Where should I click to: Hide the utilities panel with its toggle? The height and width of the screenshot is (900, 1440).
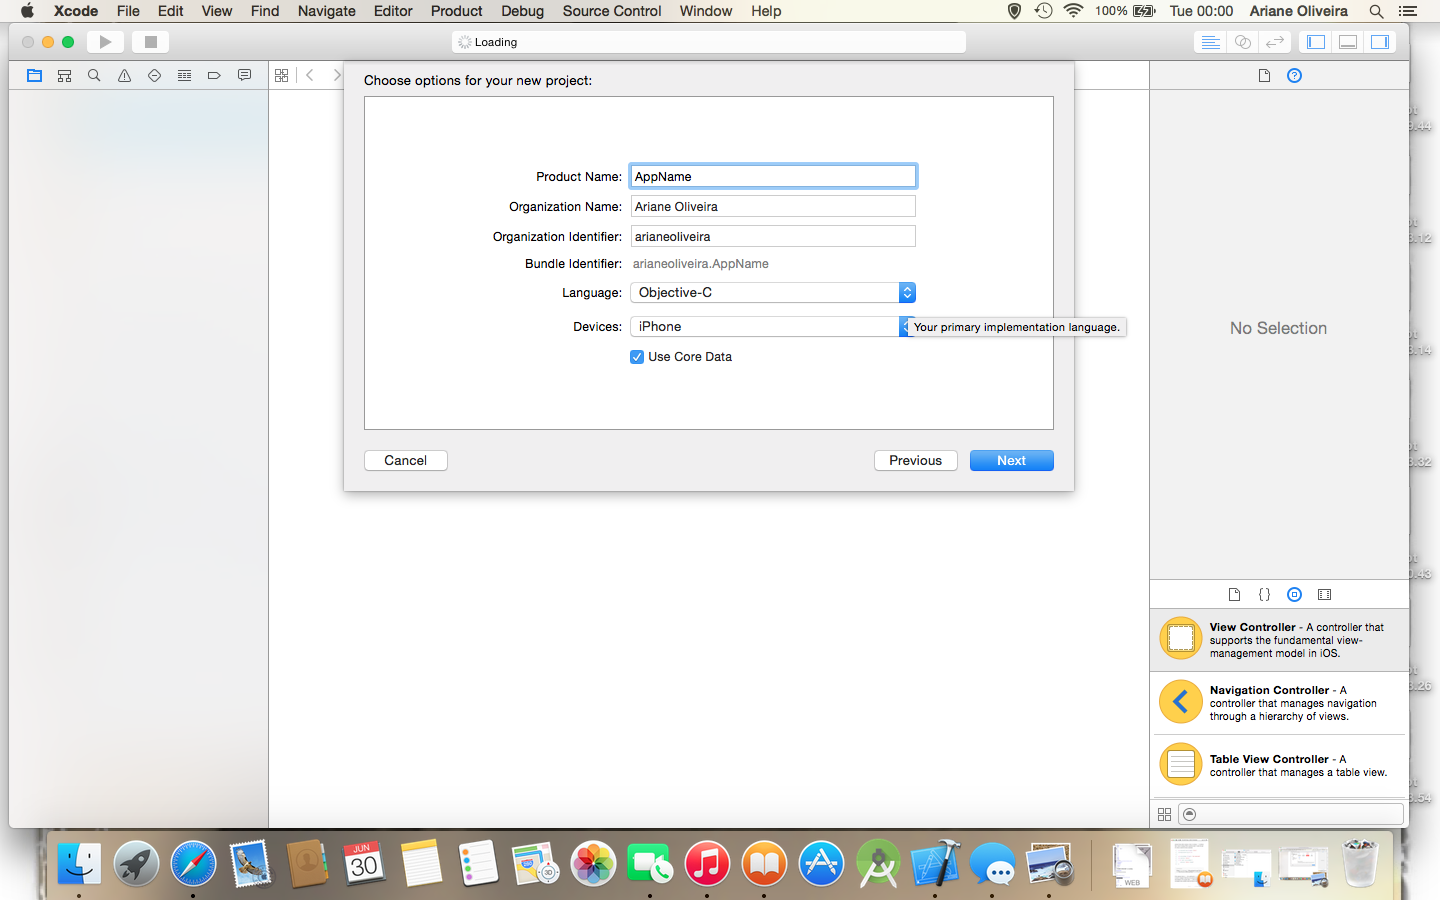point(1381,42)
